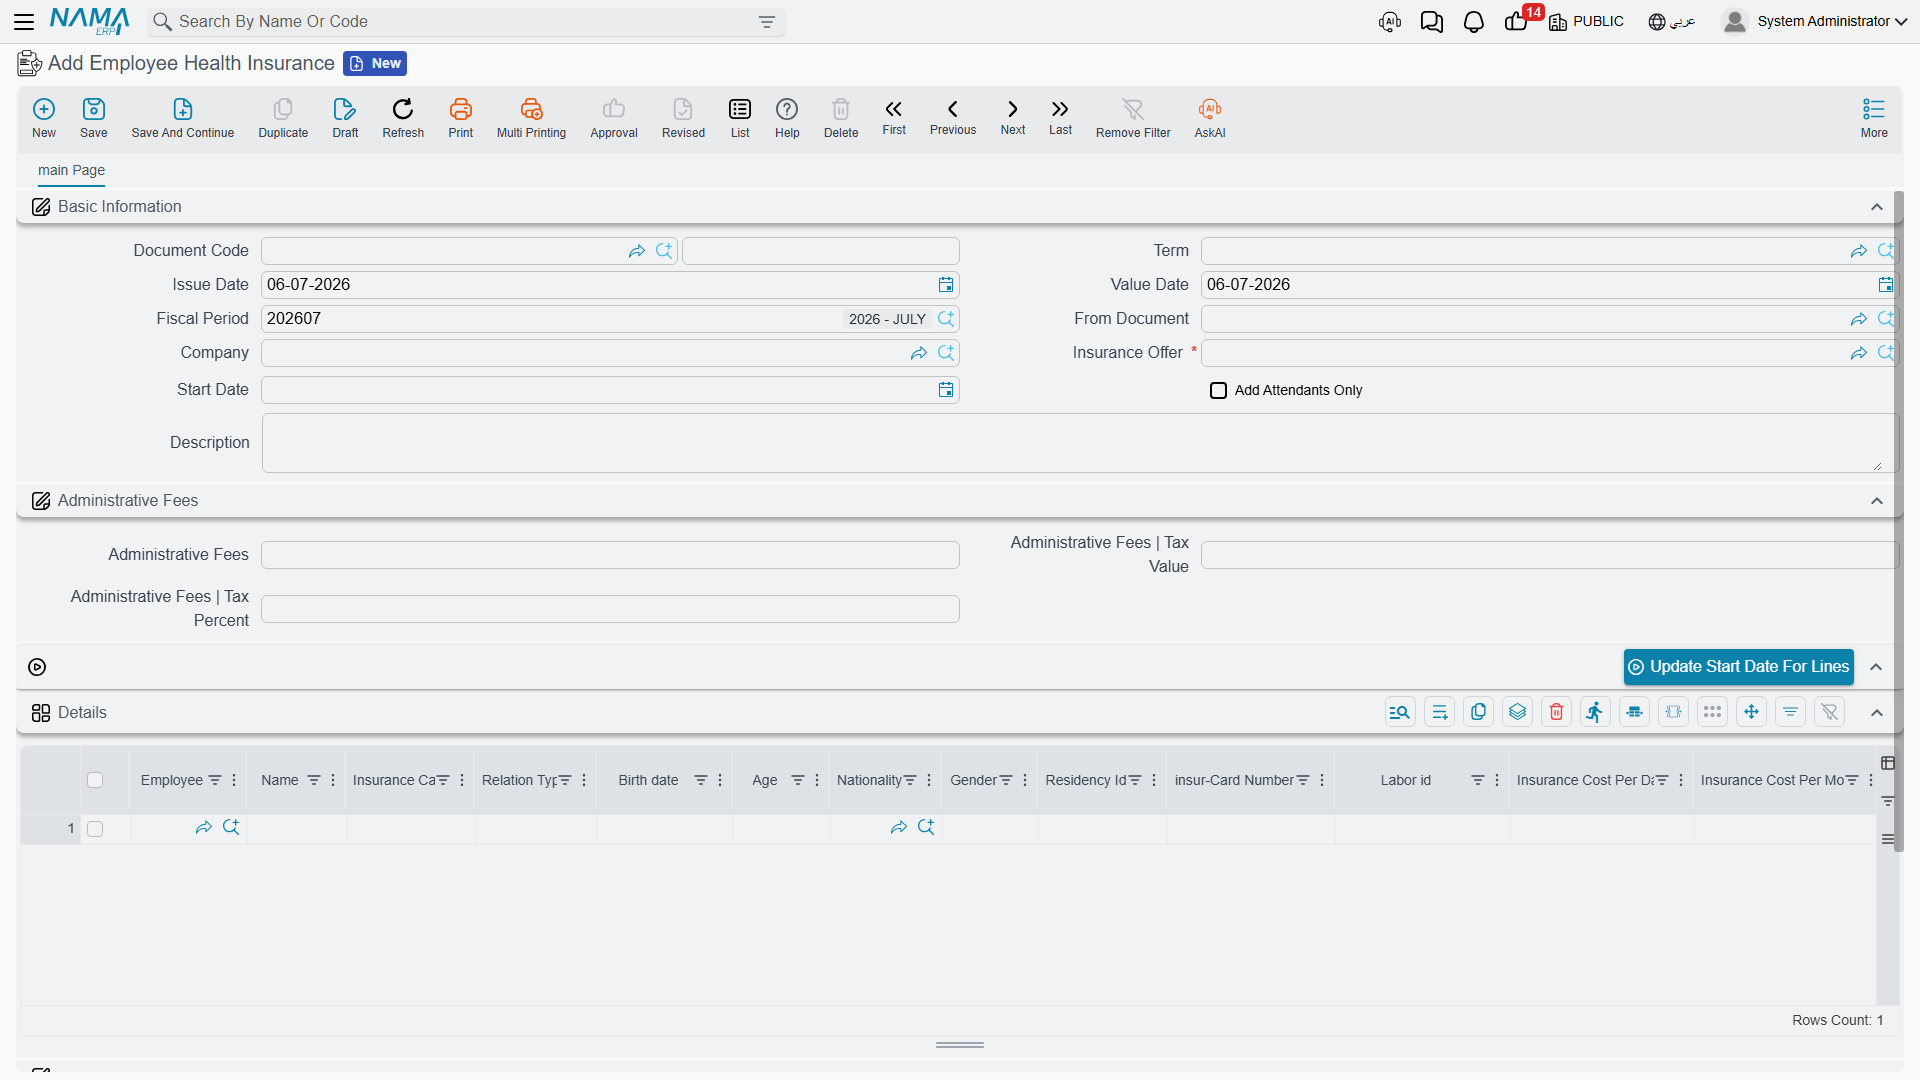
Task: Click the Multi Printing icon
Action: (x=531, y=109)
